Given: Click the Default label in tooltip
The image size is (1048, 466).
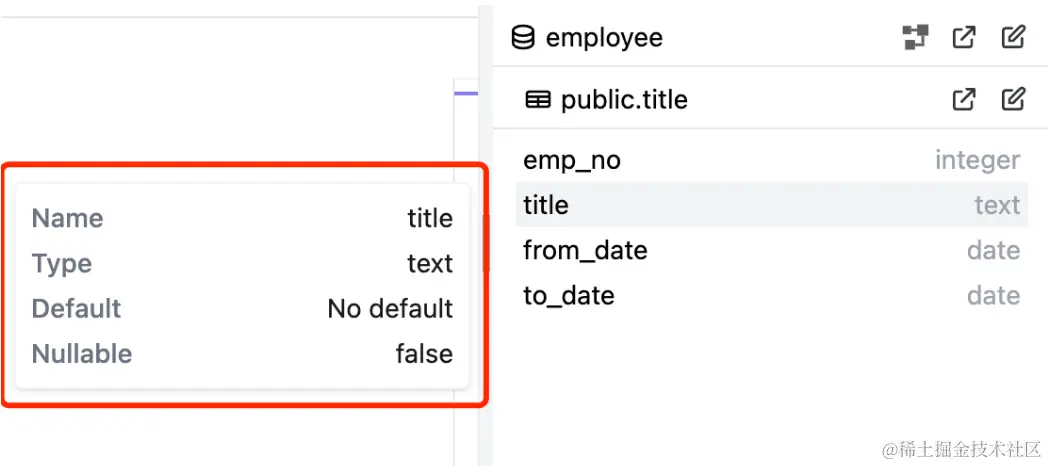Looking at the screenshot, I should click(x=76, y=309).
